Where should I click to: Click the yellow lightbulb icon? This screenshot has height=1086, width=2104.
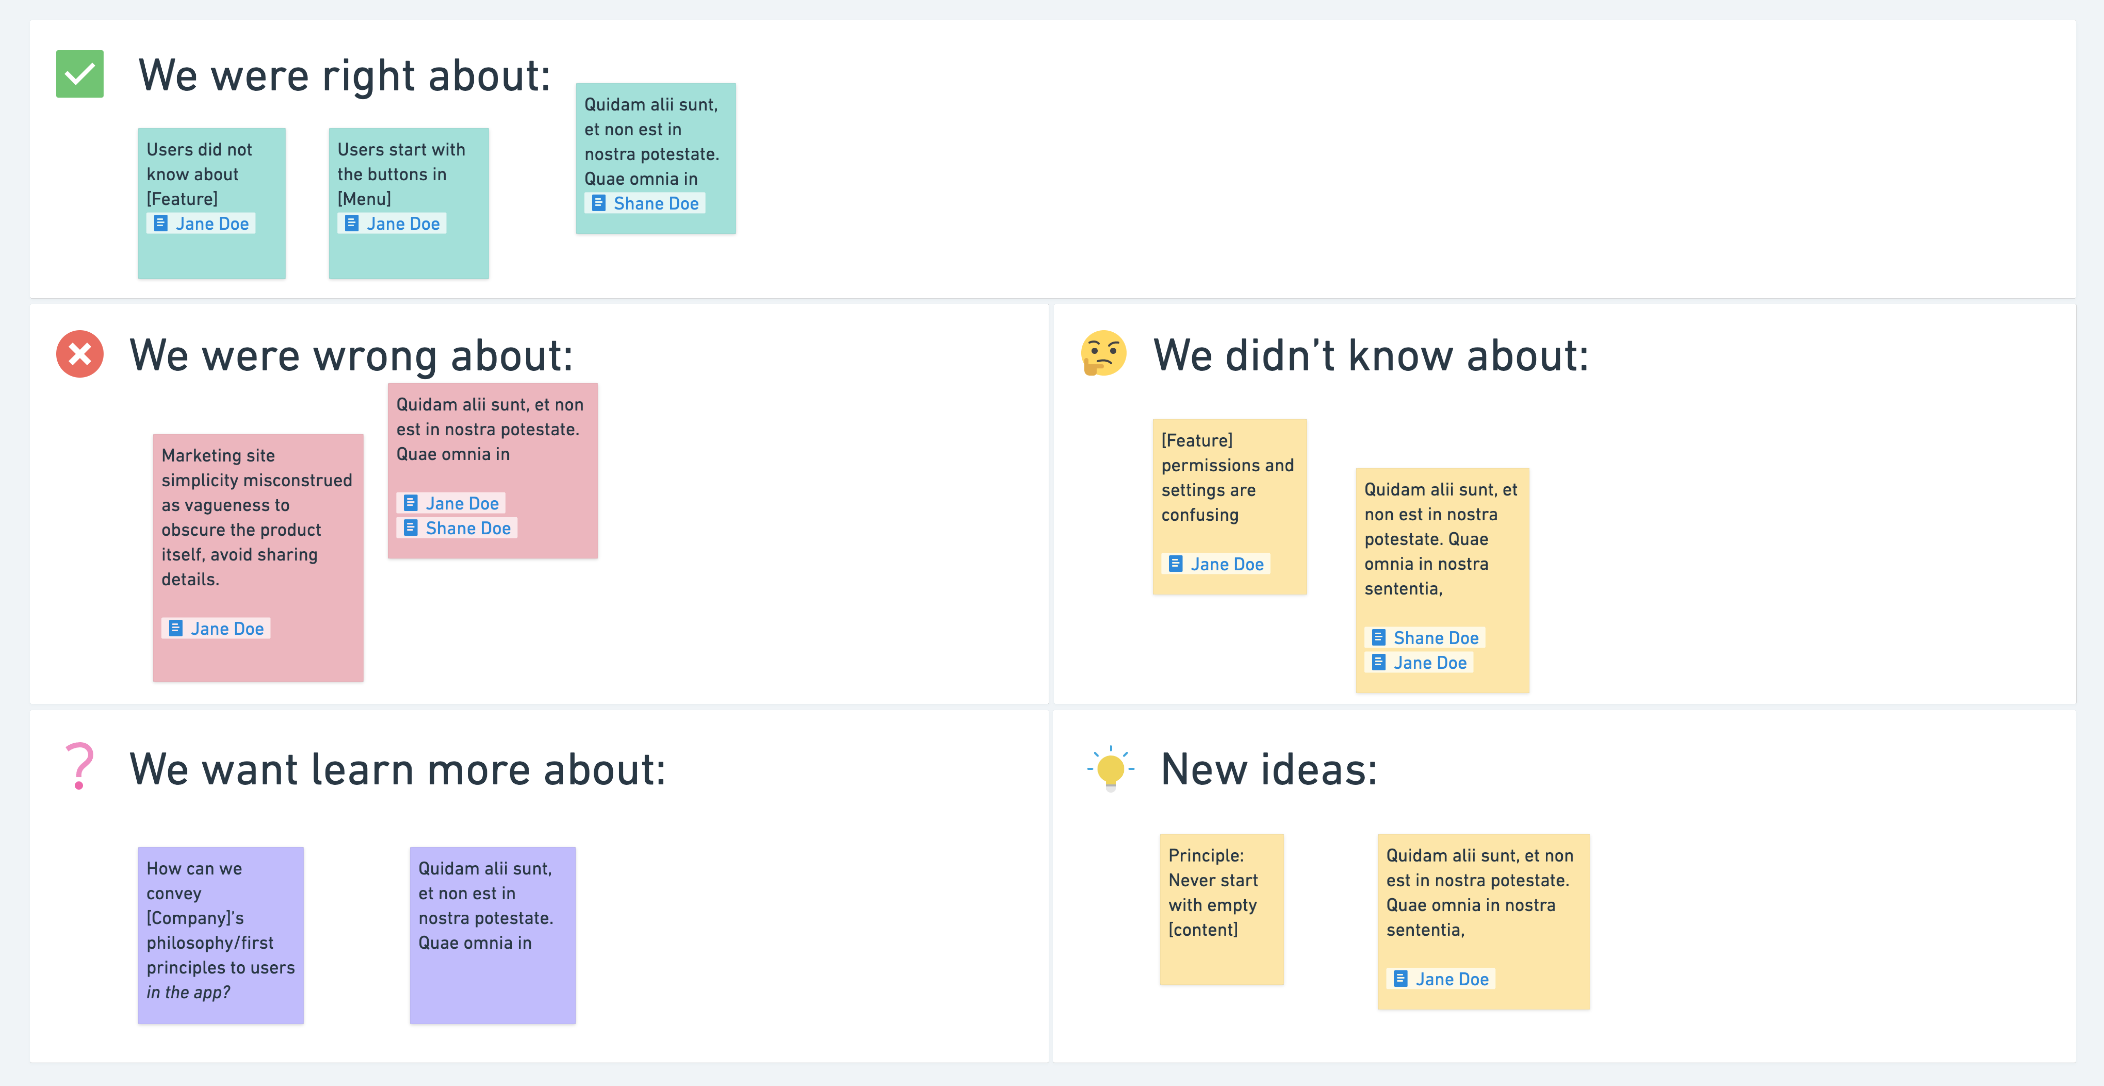1110,769
